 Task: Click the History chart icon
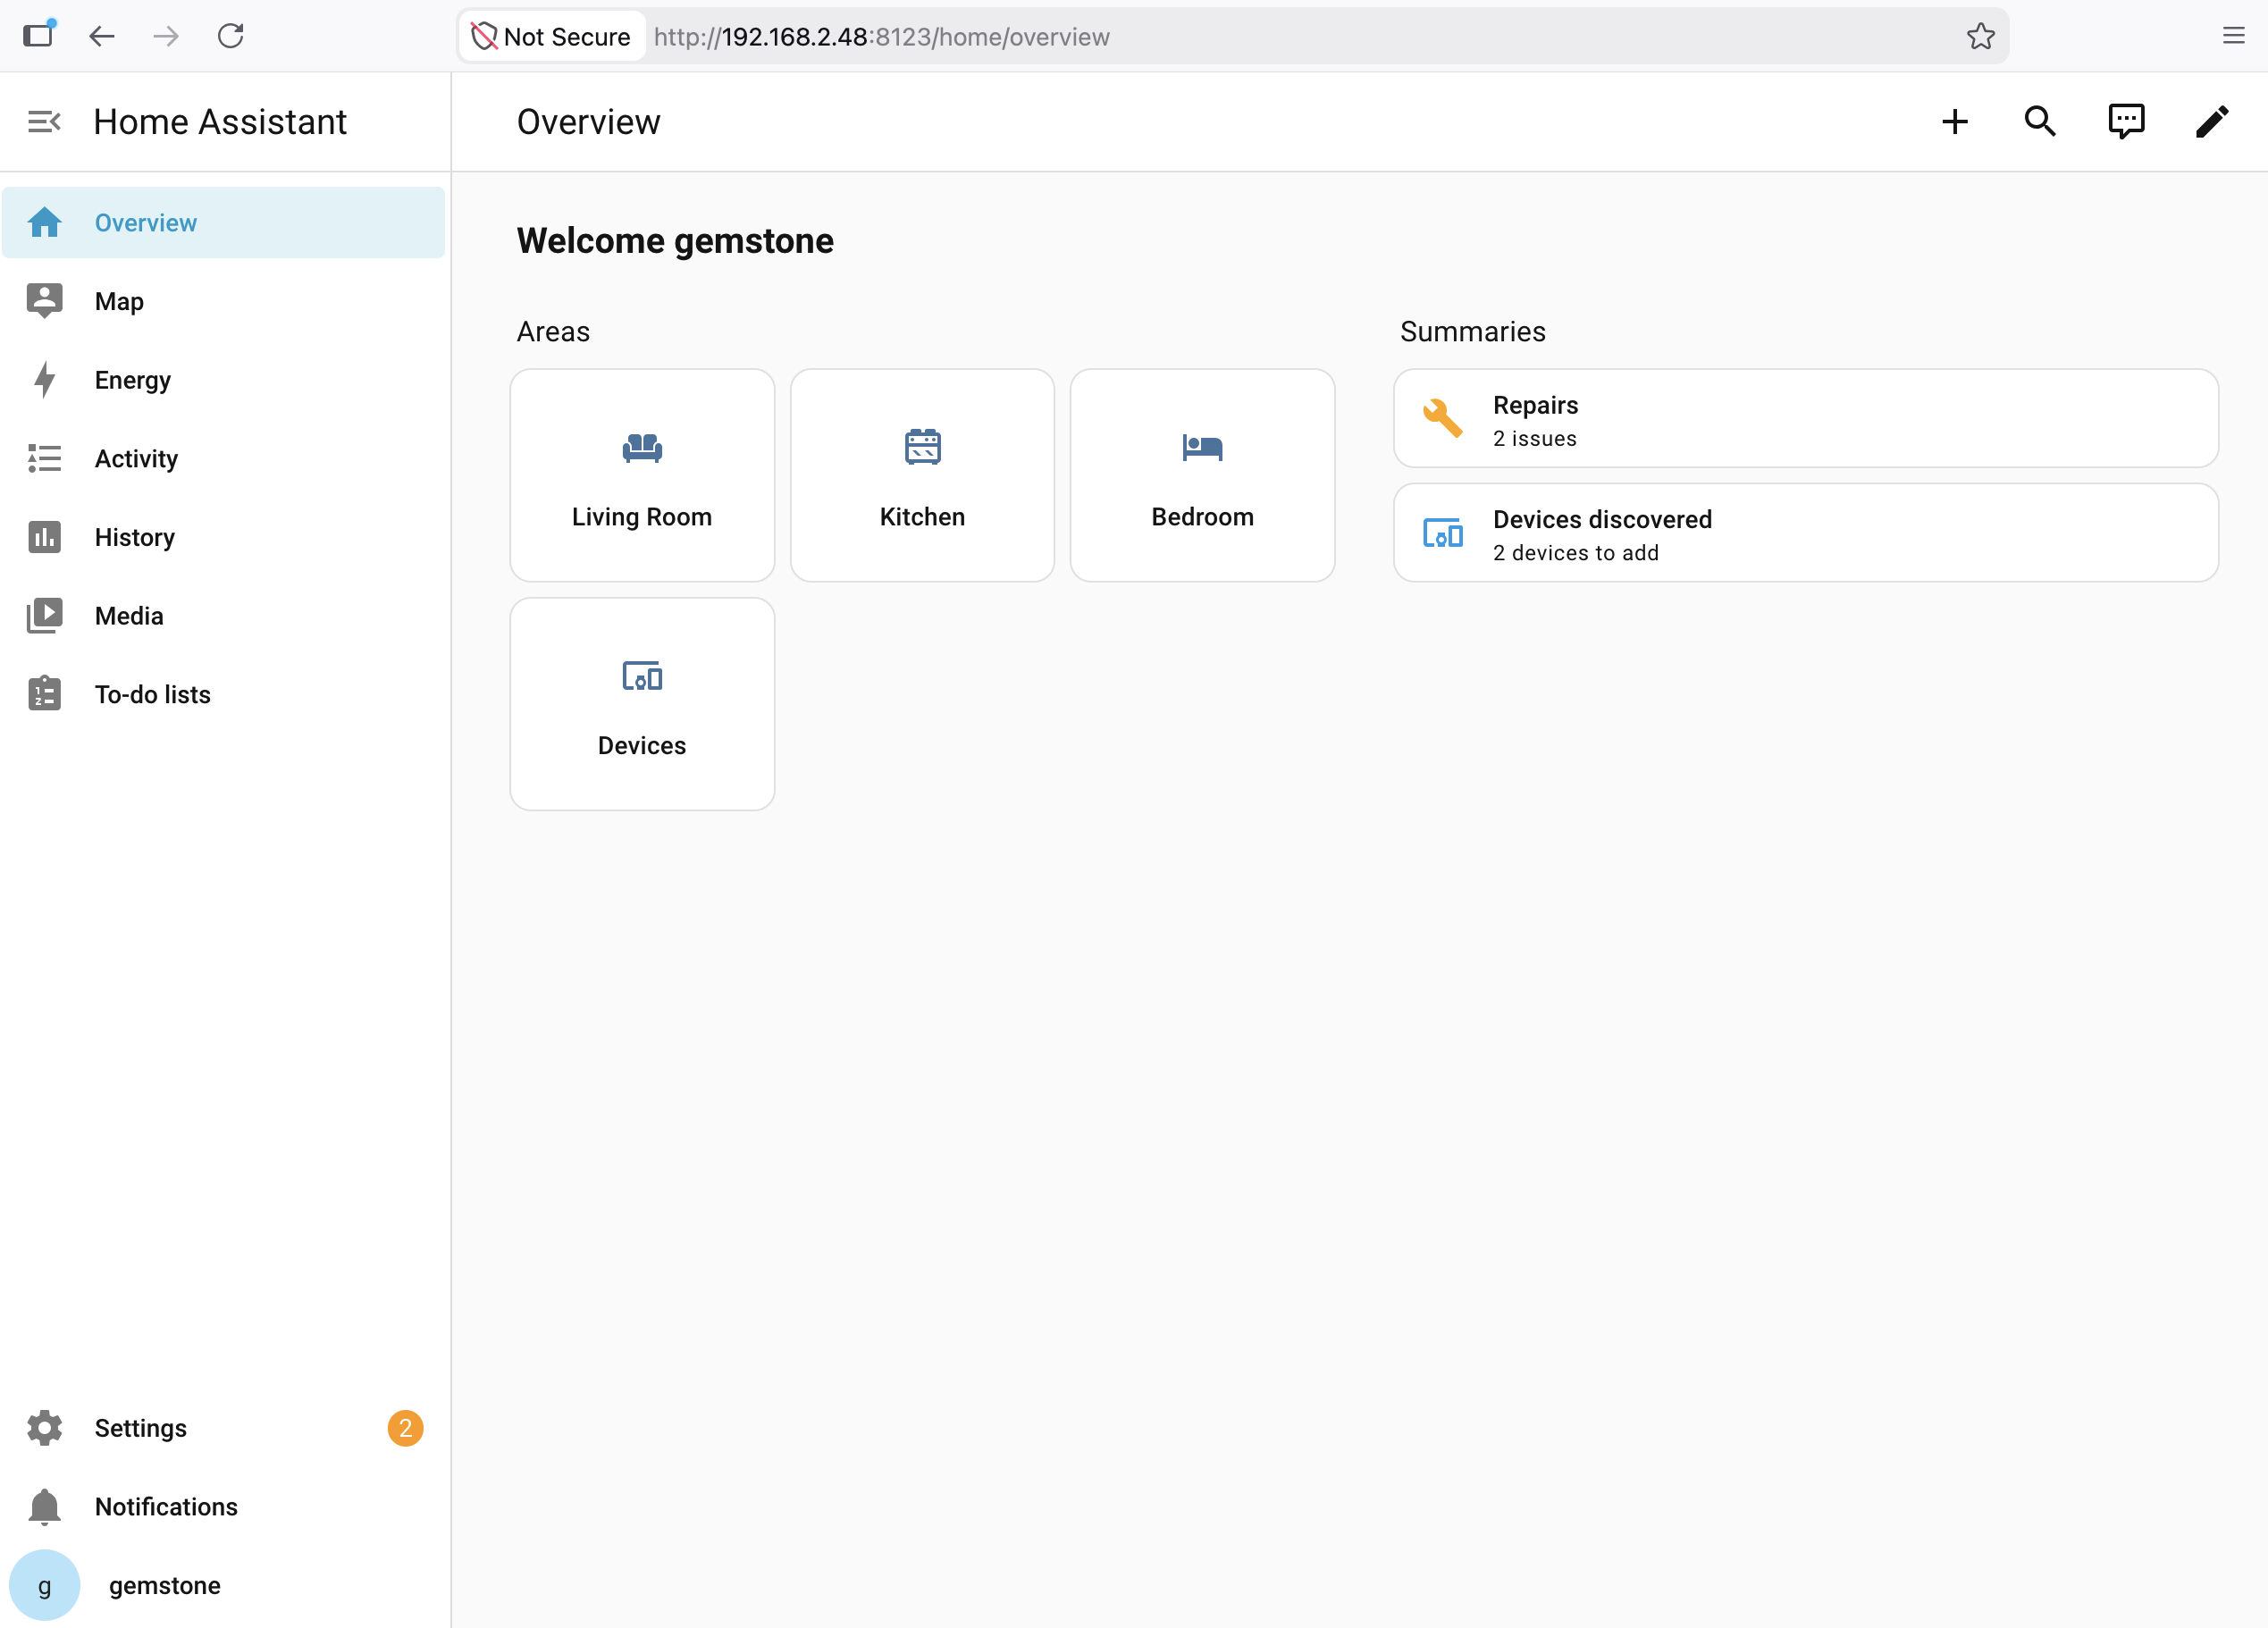(44, 537)
